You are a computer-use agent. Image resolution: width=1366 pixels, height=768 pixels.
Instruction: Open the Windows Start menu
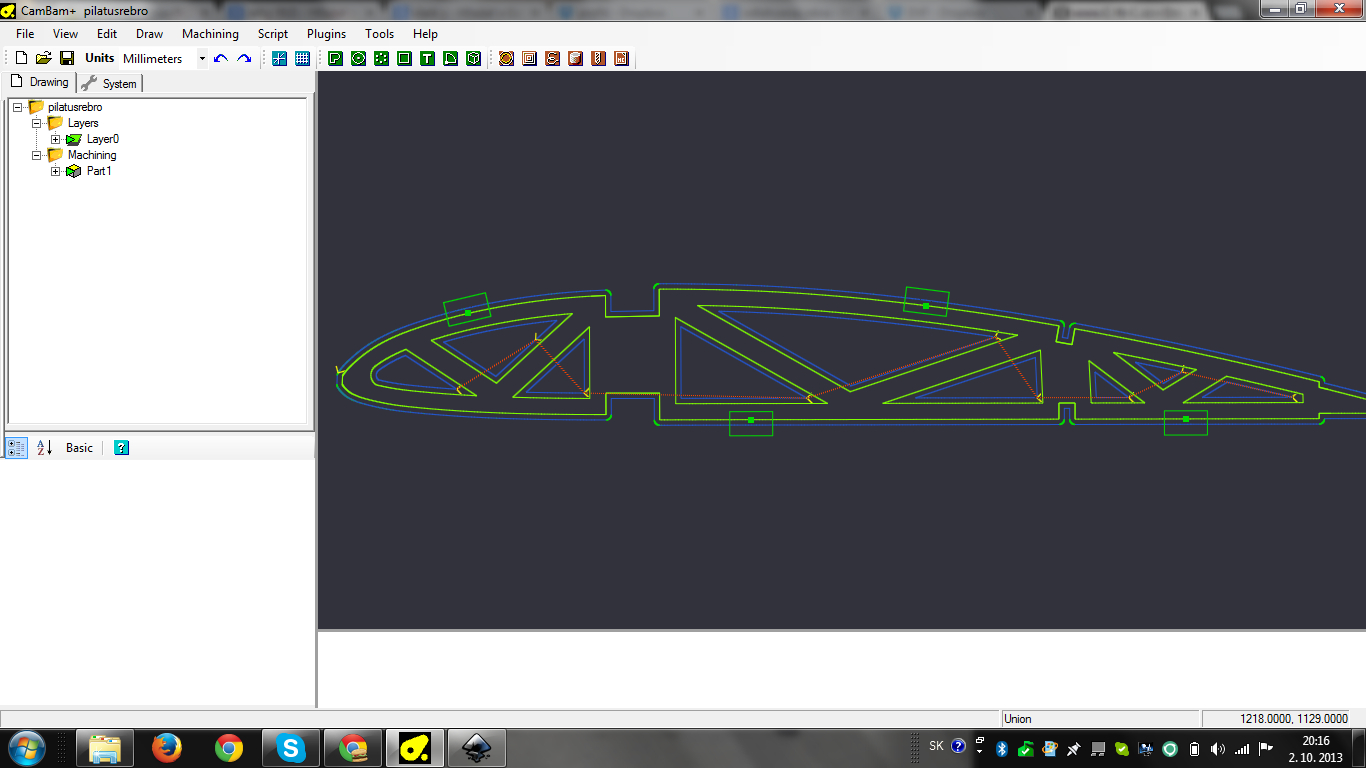coord(26,748)
